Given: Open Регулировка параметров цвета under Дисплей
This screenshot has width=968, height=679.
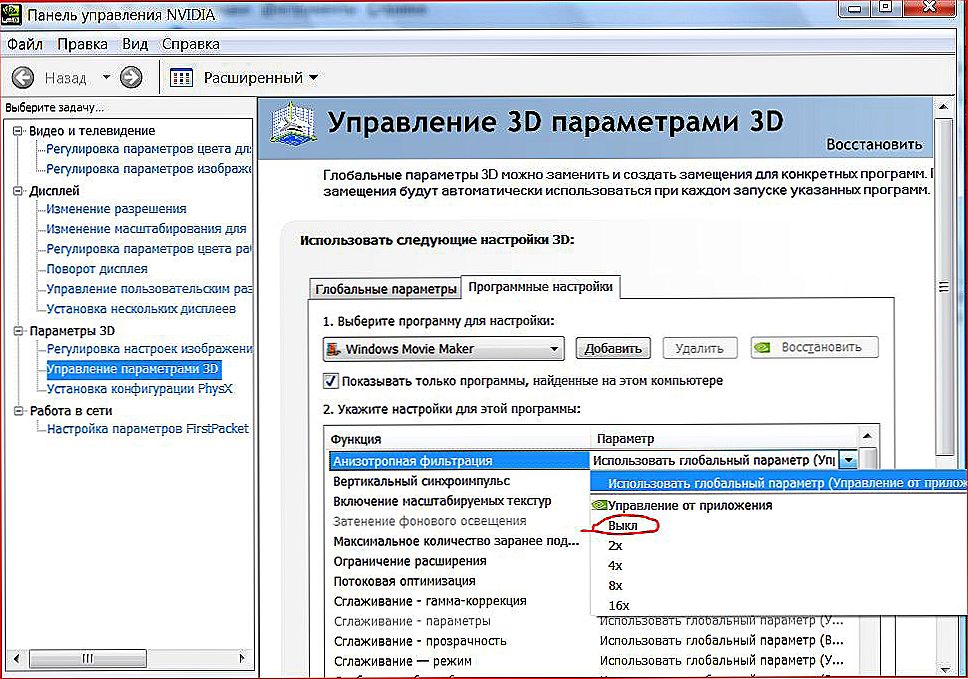Looking at the screenshot, I should click(149, 249).
